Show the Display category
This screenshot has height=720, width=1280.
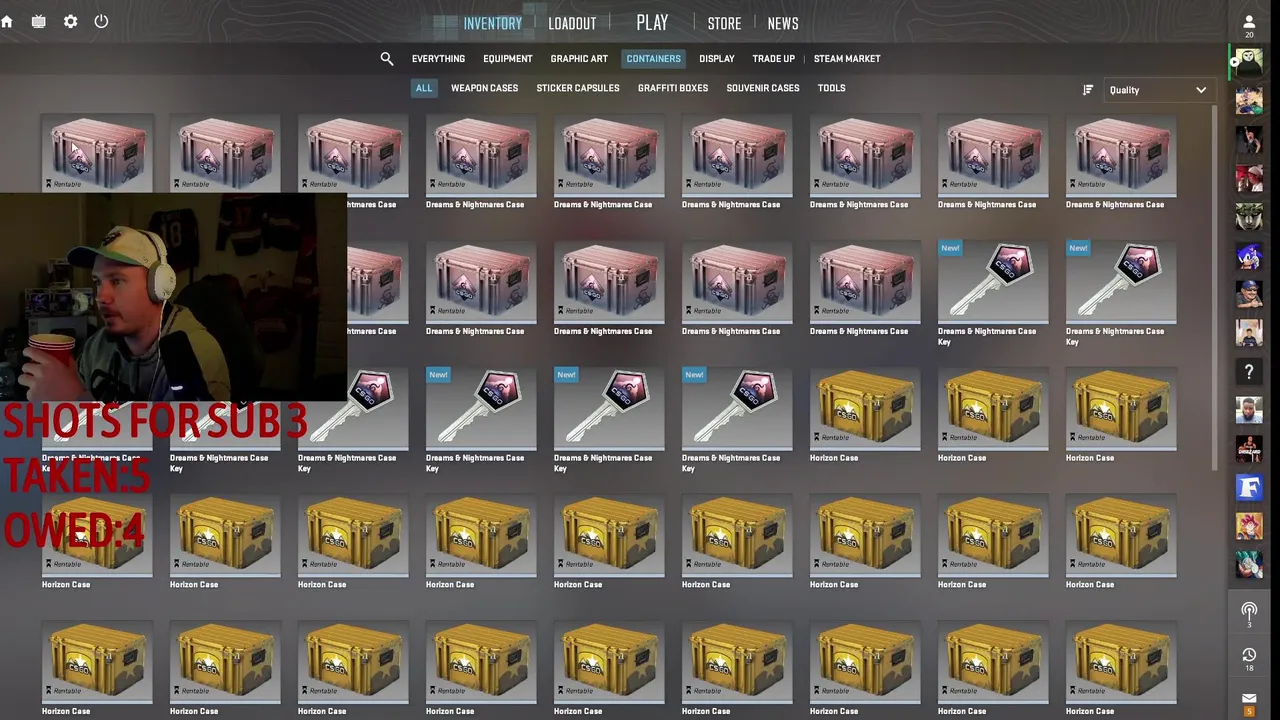[716, 59]
